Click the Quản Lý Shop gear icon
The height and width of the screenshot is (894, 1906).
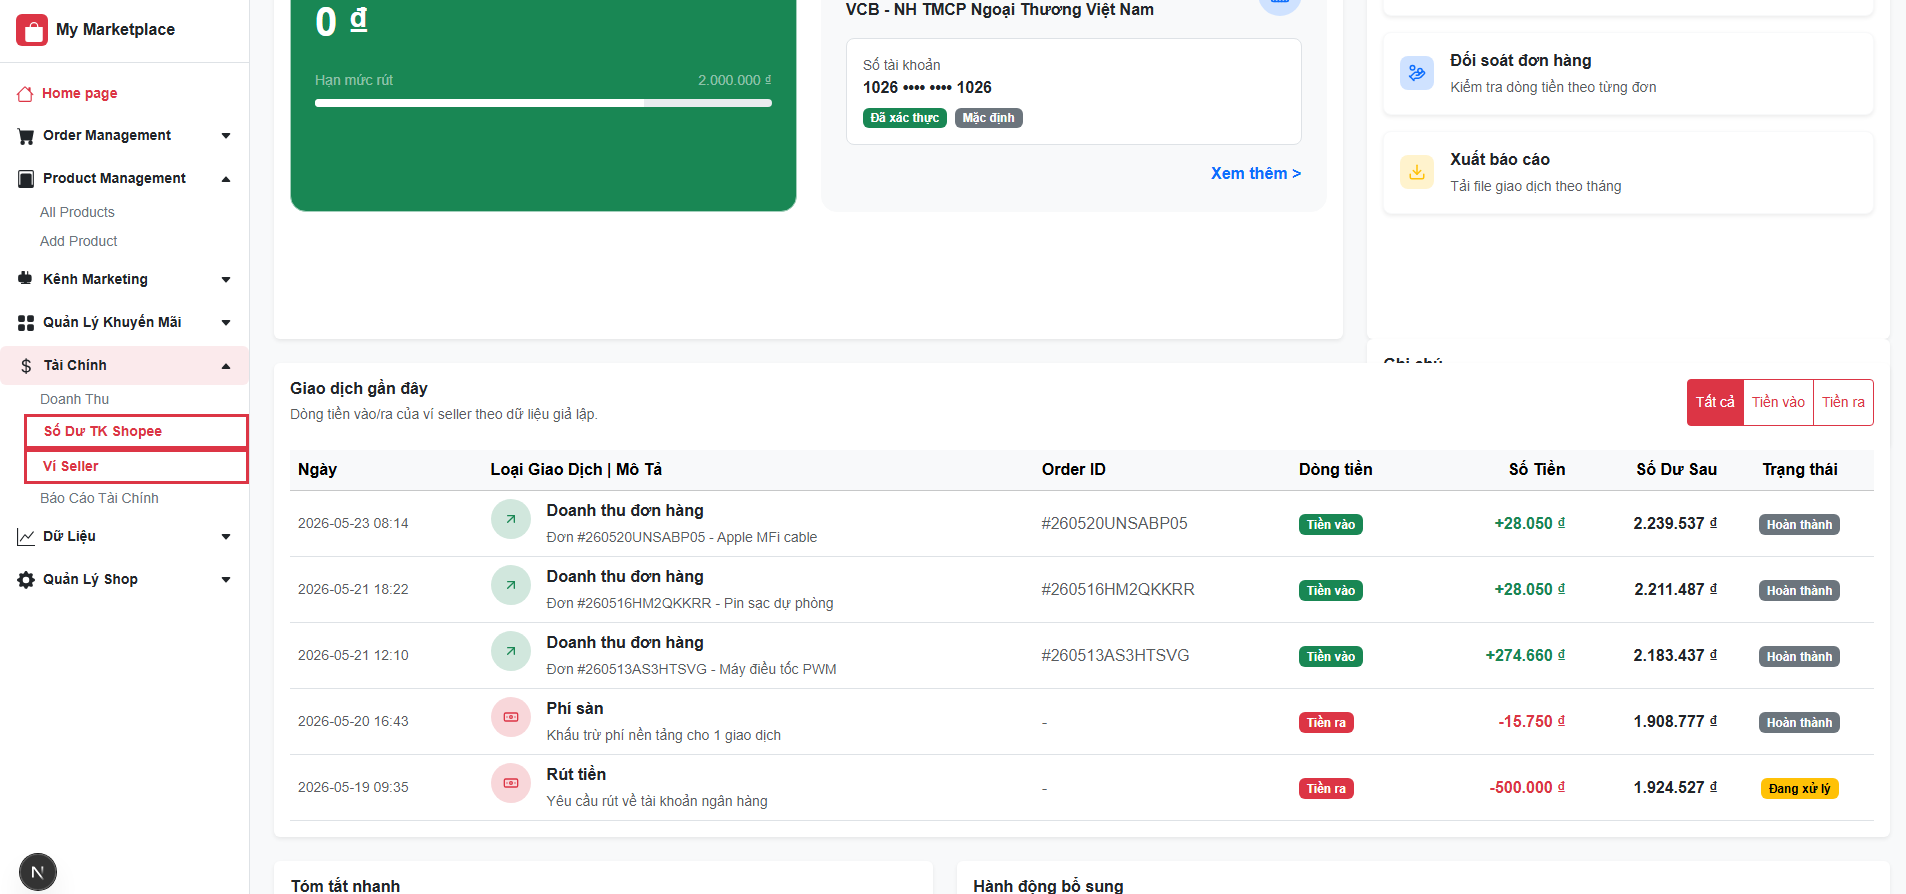point(26,580)
